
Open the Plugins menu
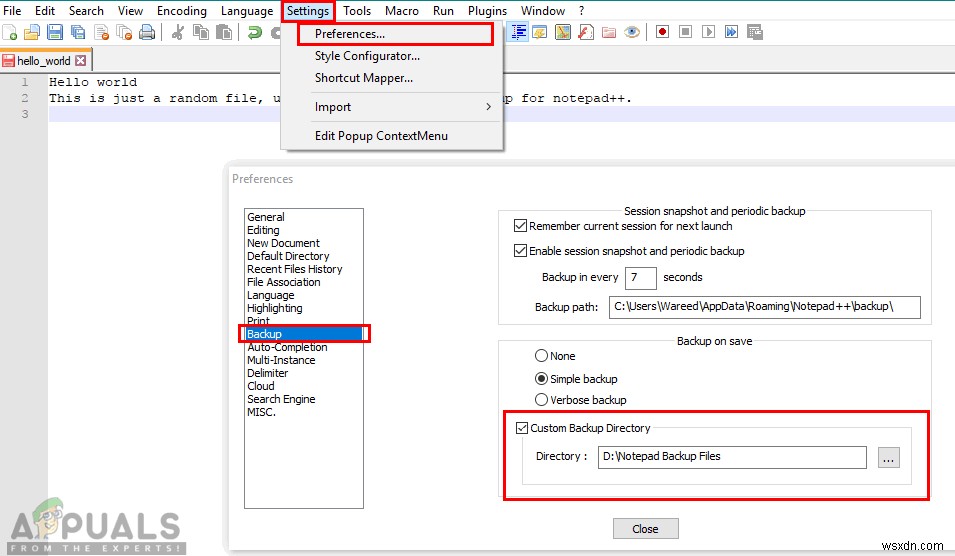click(x=487, y=11)
